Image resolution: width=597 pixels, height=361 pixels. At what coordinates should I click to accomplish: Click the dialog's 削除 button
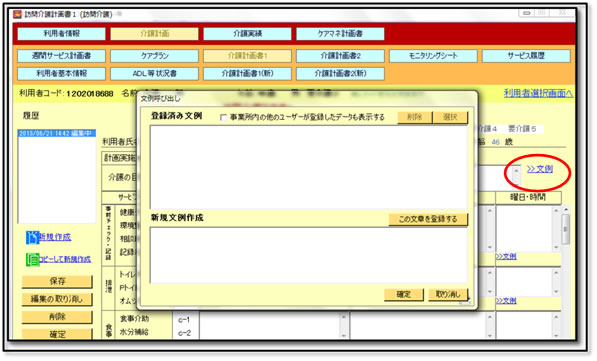click(415, 117)
